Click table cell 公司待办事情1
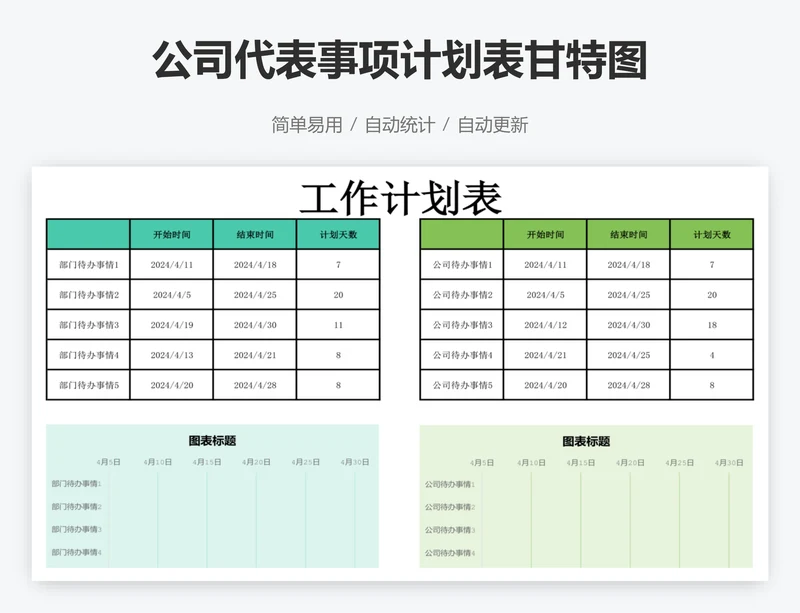 (462, 264)
